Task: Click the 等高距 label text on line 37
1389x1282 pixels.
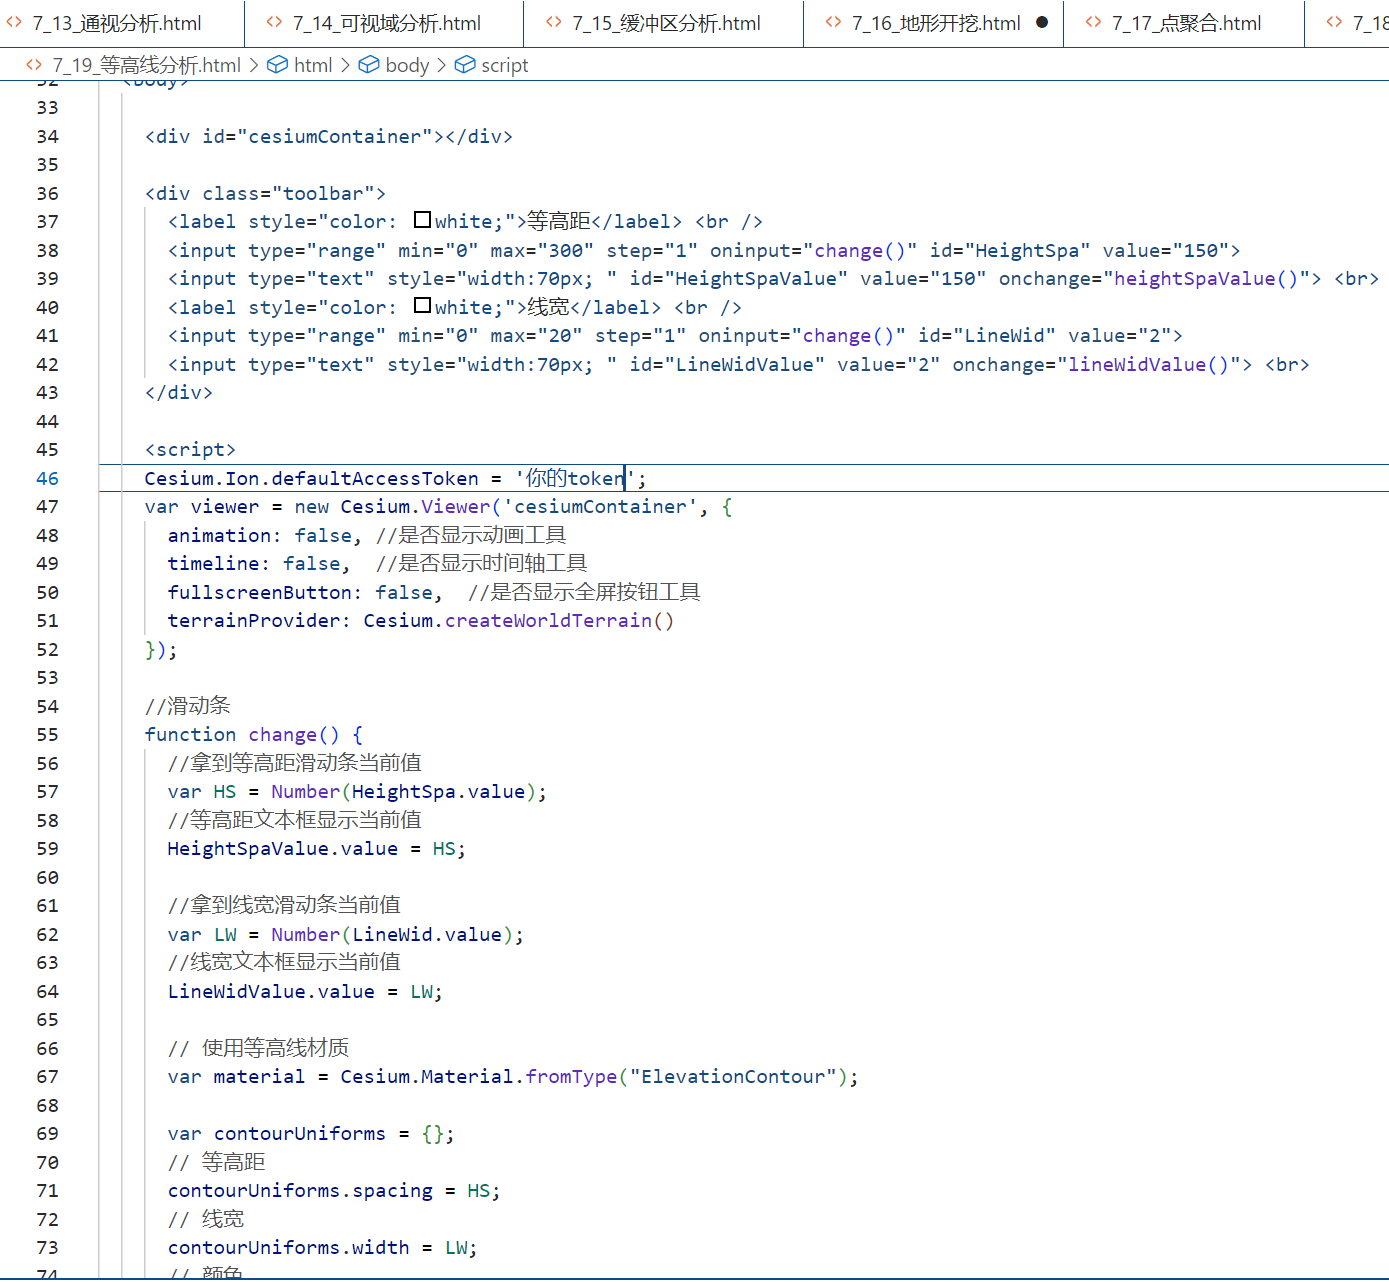Action: click(558, 222)
